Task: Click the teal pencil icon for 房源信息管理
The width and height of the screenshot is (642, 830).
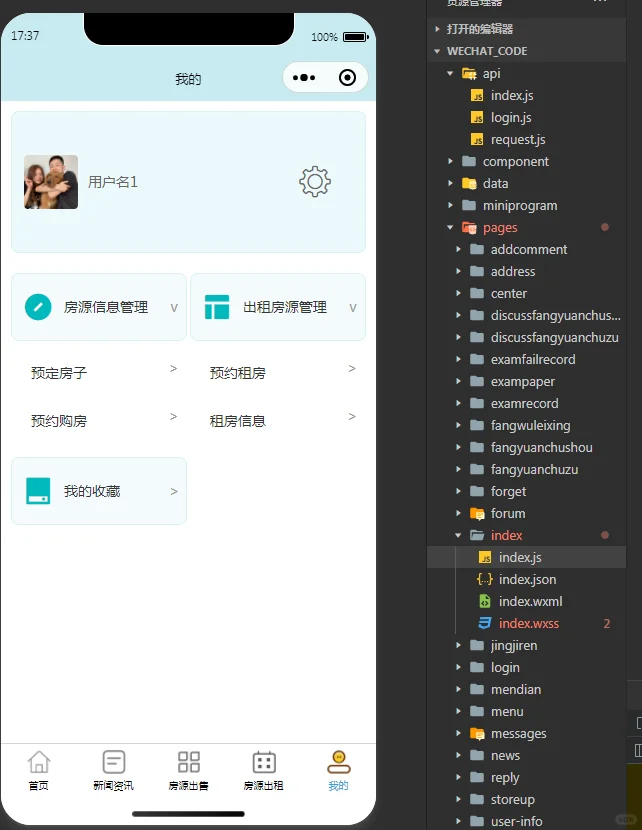Action: [38, 307]
